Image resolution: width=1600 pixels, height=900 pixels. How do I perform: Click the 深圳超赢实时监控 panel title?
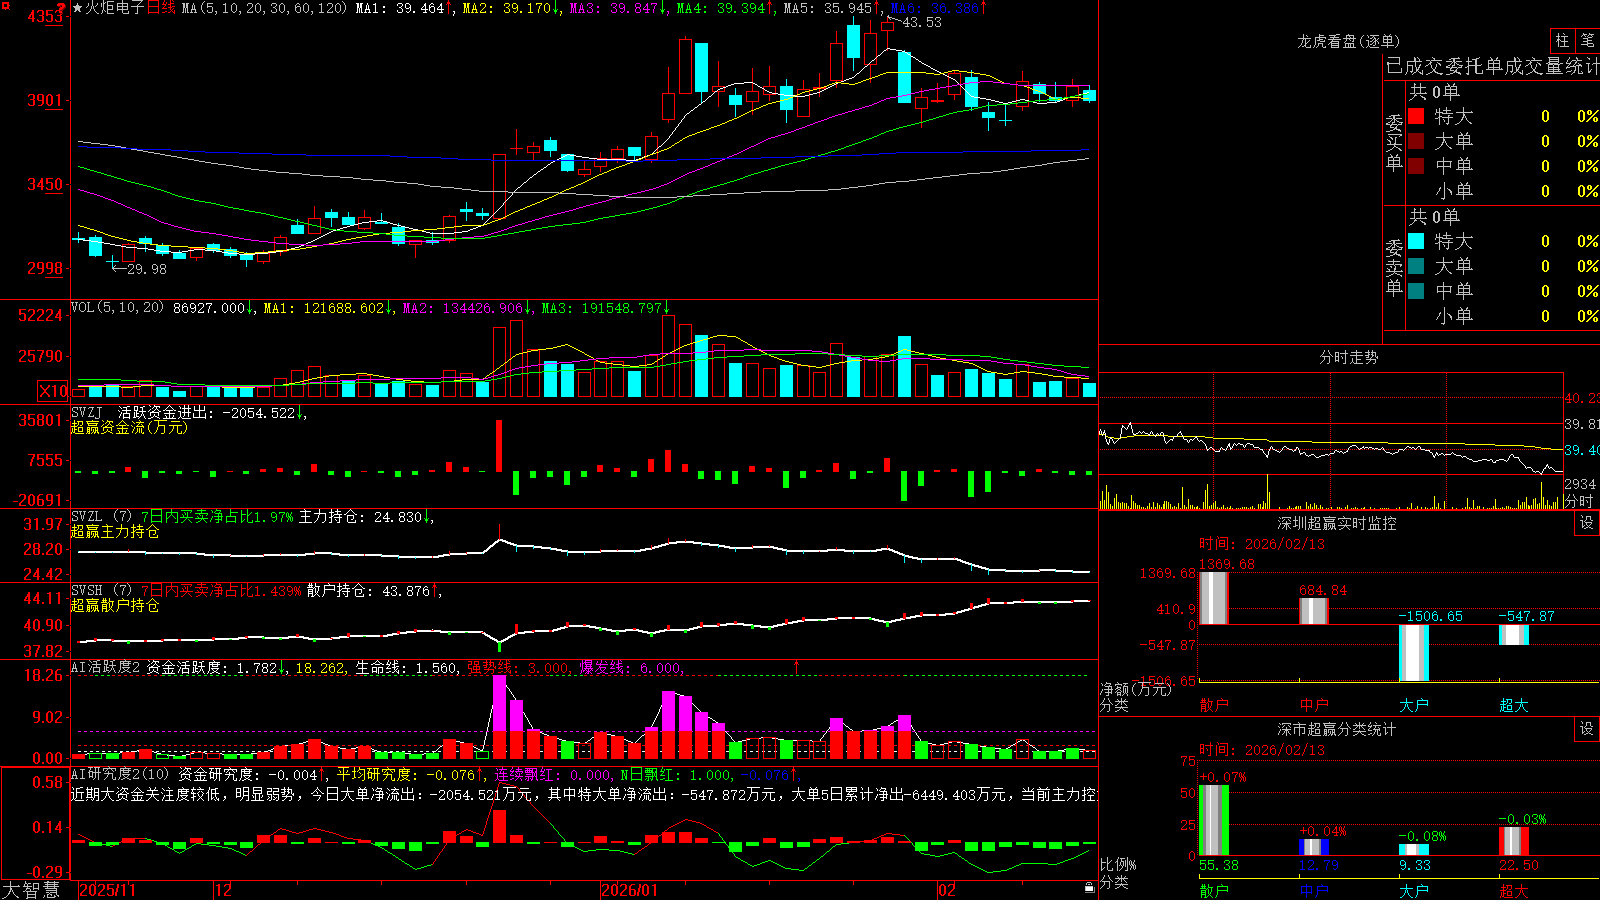pyautogui.click(x=1337, y=523)
